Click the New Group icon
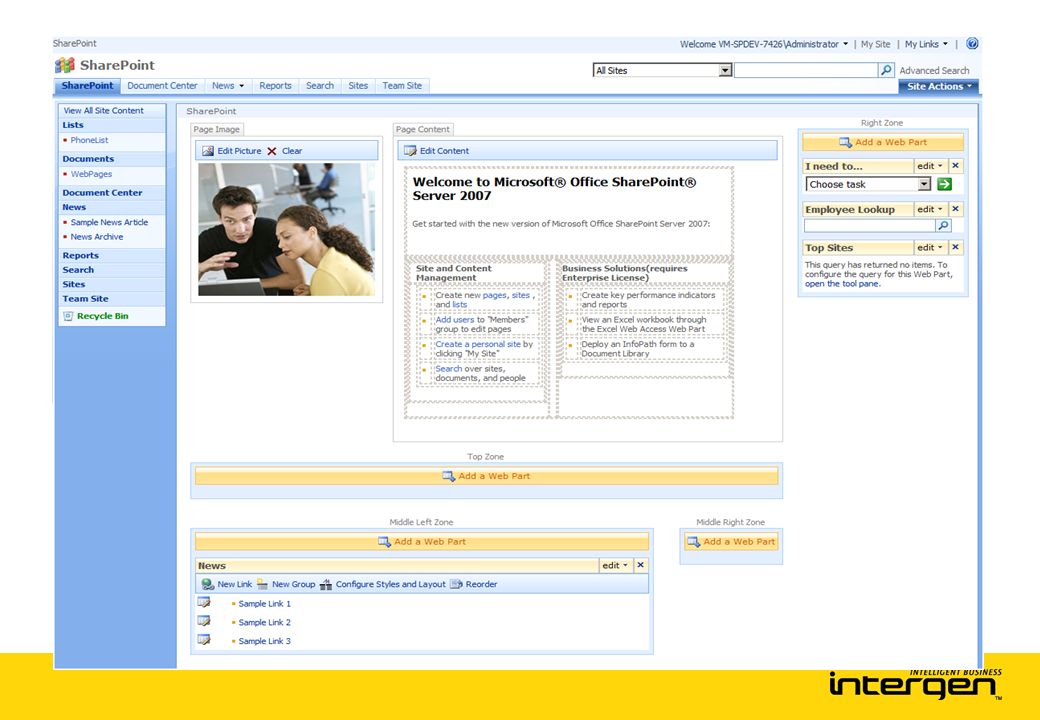This screenshot has width=1040, height=720. click(x=262, y=584)
